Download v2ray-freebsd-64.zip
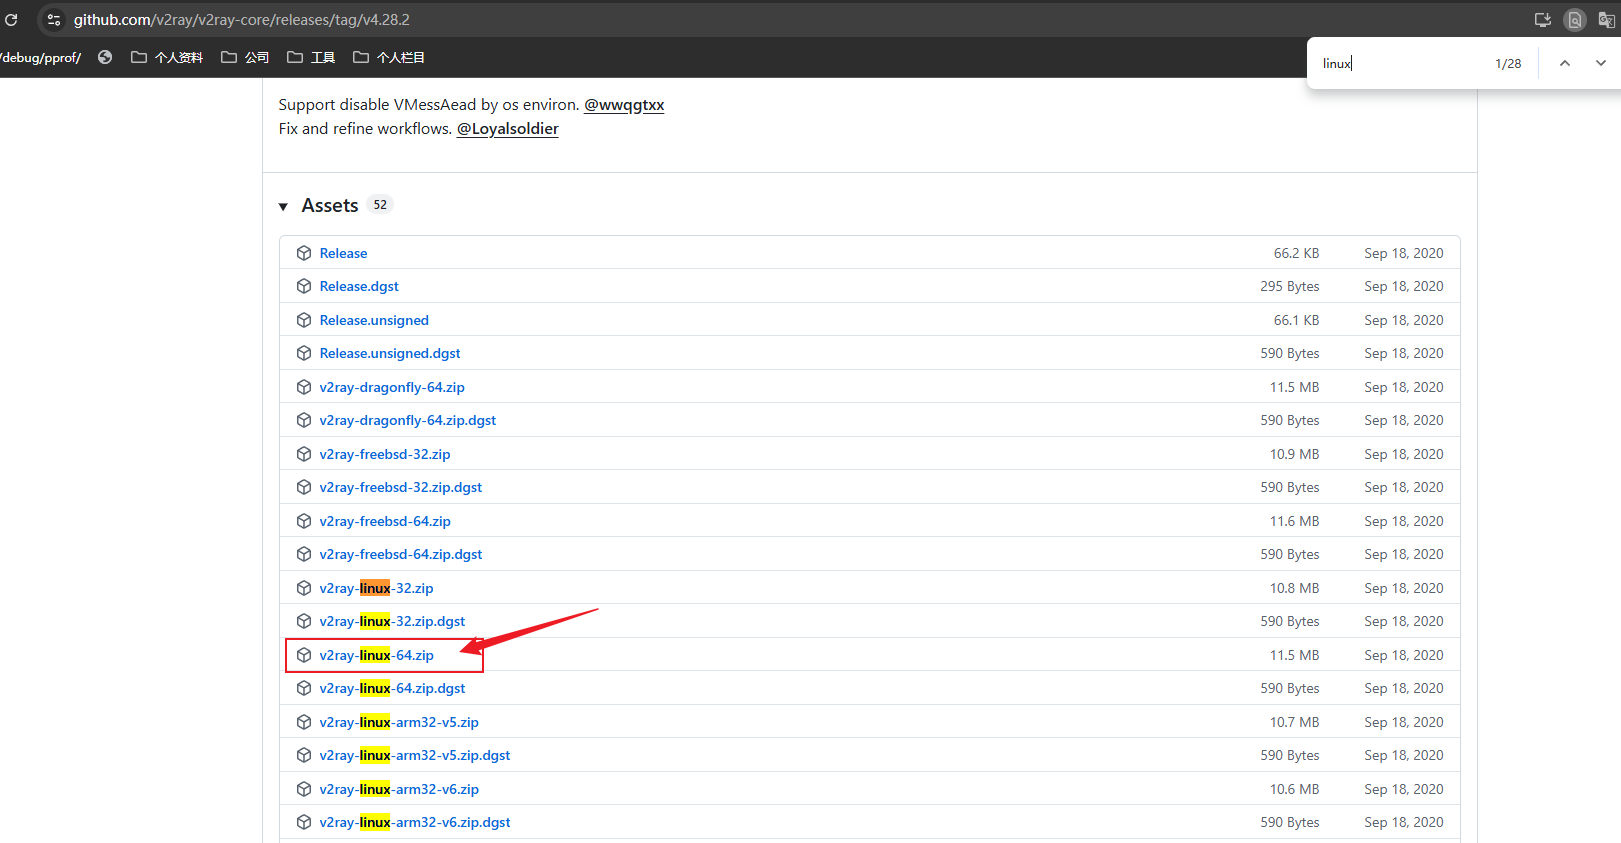Viewport: 1621px width, 843px height. point(385,521)
